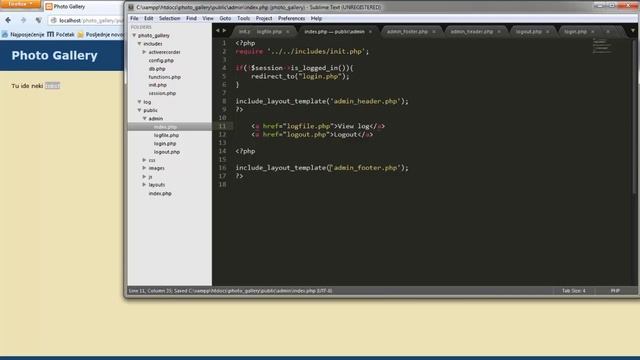
Task: Open the Edit menu in Sublime Text
Action: (x=149, y=18)
